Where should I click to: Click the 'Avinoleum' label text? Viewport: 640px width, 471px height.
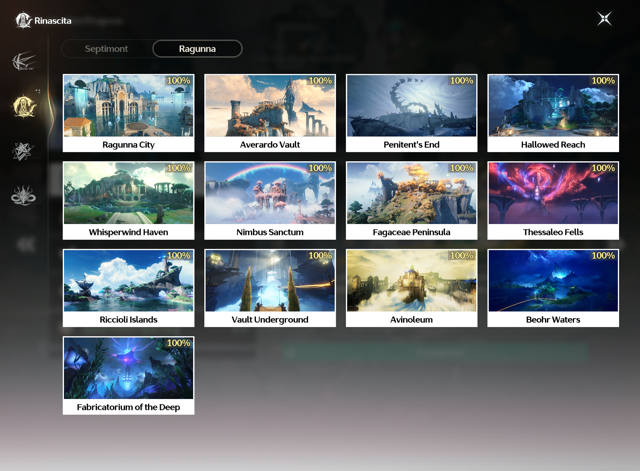[x=411, y=319]
